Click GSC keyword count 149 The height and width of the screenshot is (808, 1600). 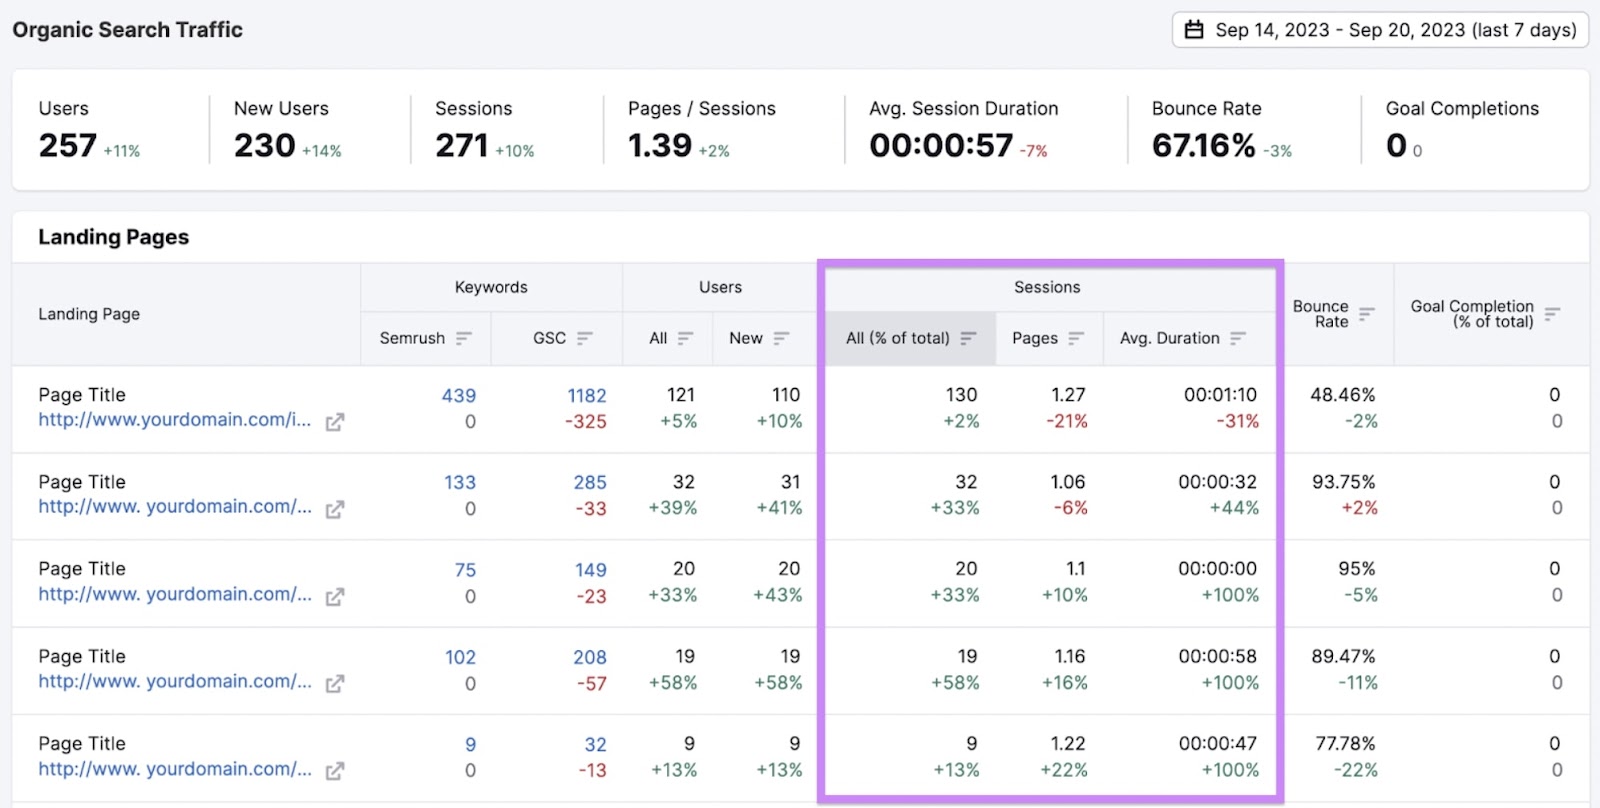(590, 570)
